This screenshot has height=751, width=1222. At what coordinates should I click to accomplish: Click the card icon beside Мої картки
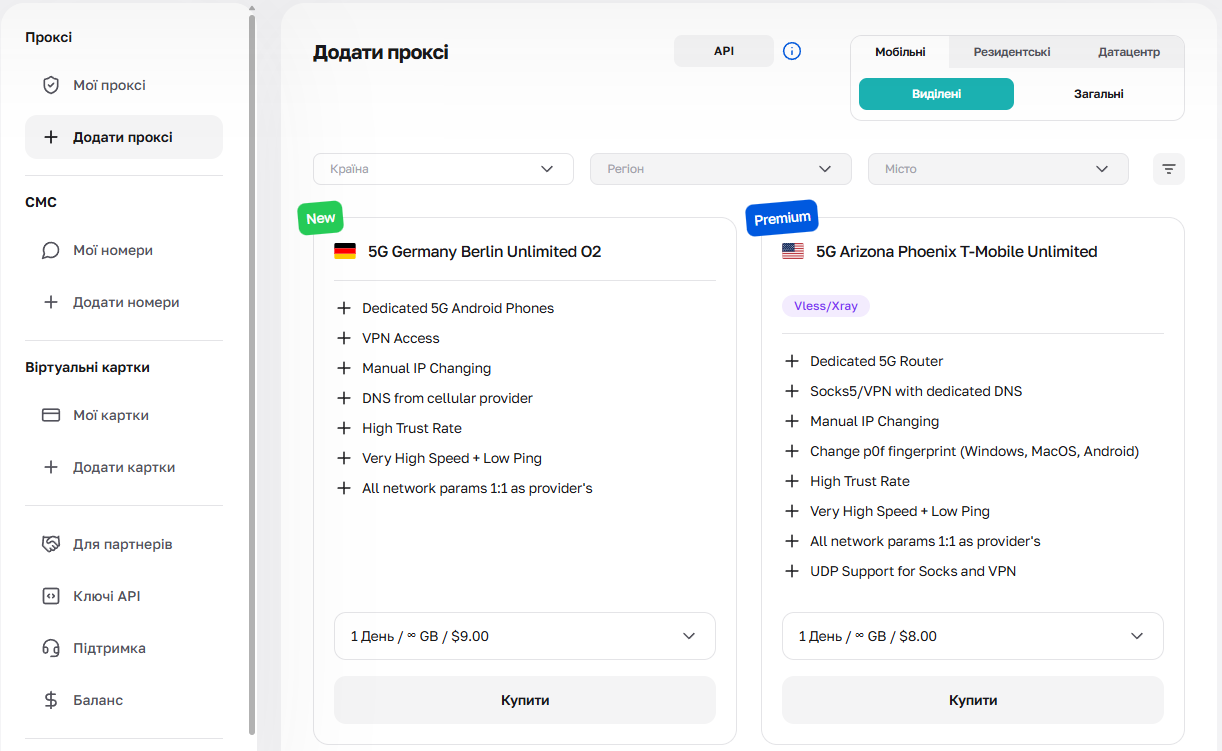point(51,415)
